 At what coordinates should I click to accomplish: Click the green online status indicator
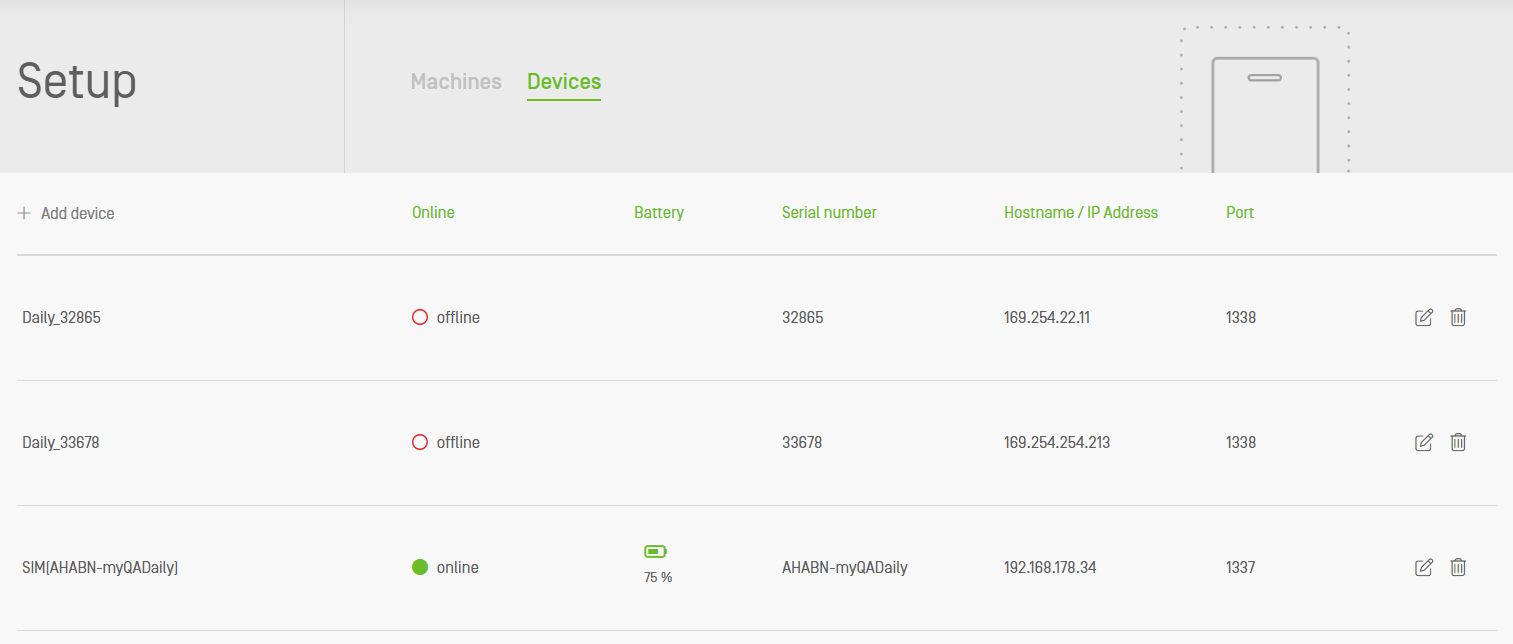coord(420,567)
